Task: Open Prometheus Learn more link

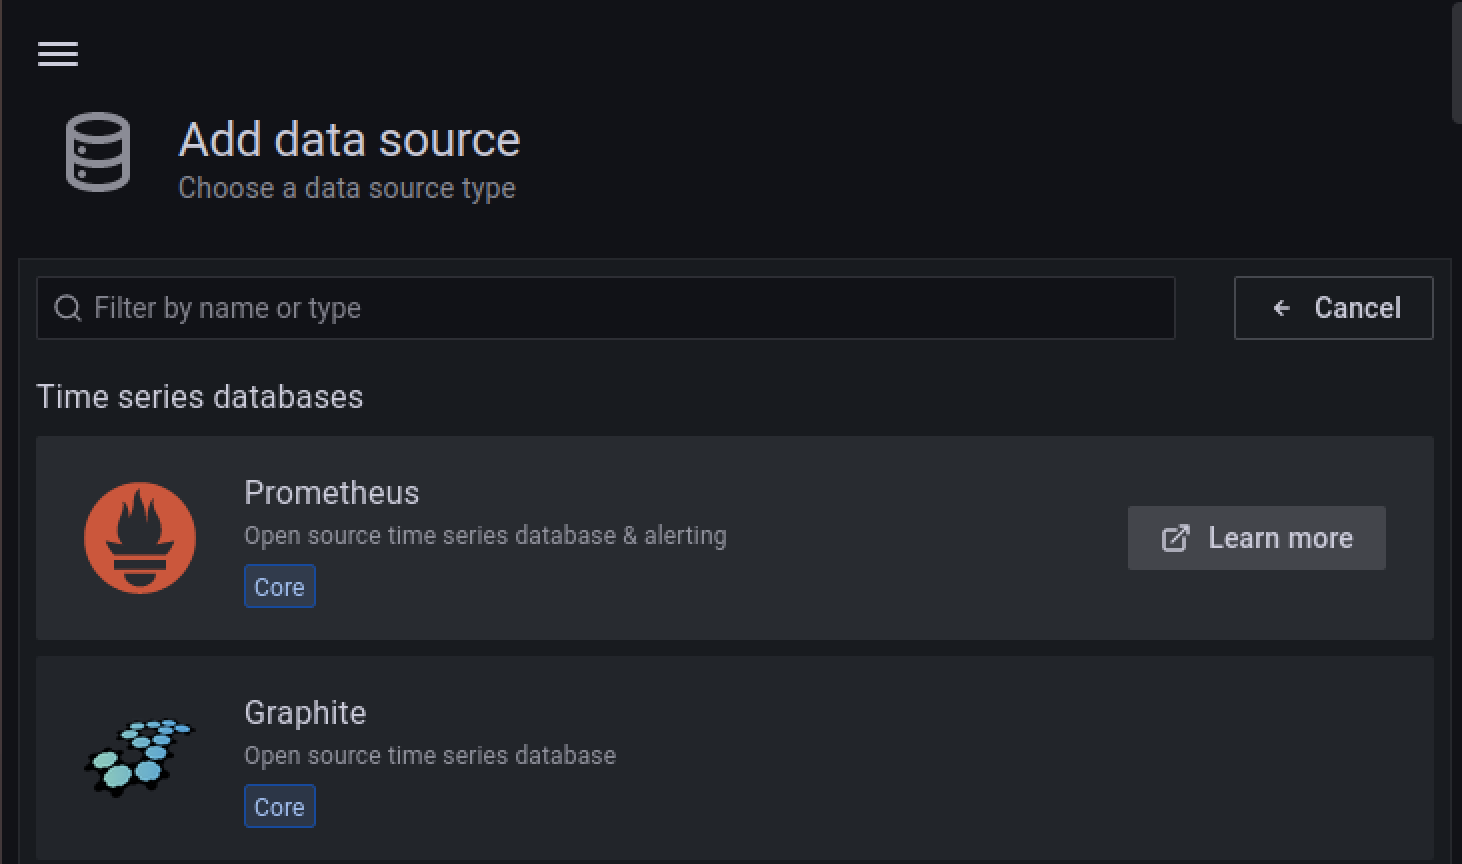Action: coord(1280,538)
